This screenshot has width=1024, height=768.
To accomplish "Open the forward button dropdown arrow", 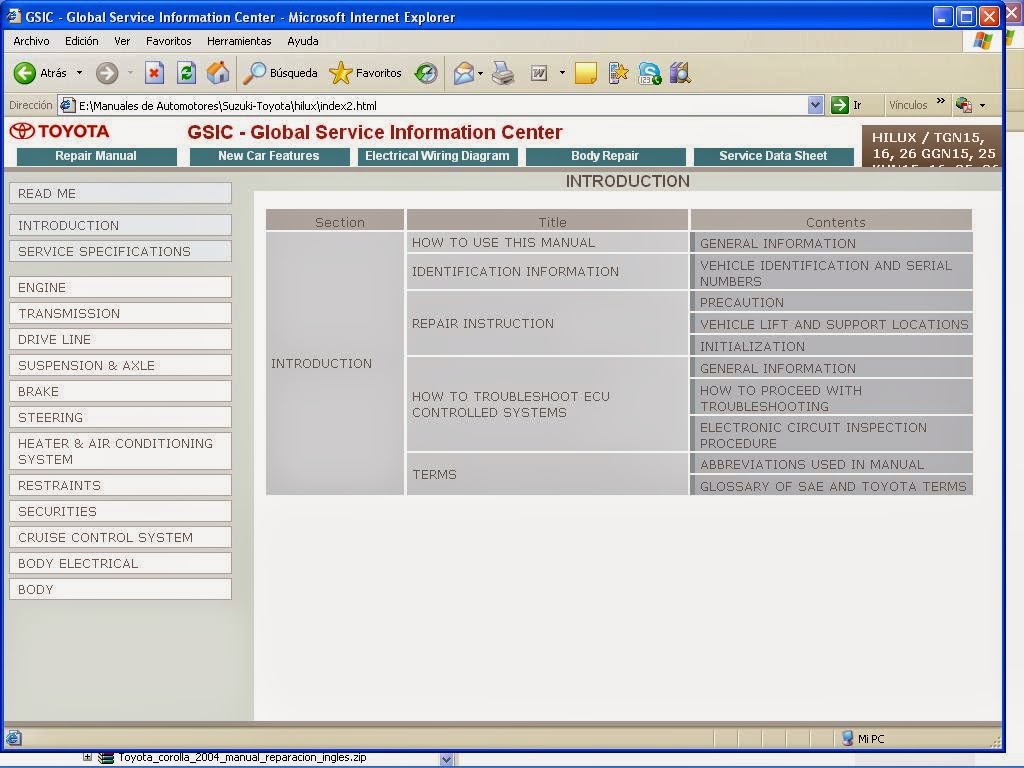I will (130, 72).
